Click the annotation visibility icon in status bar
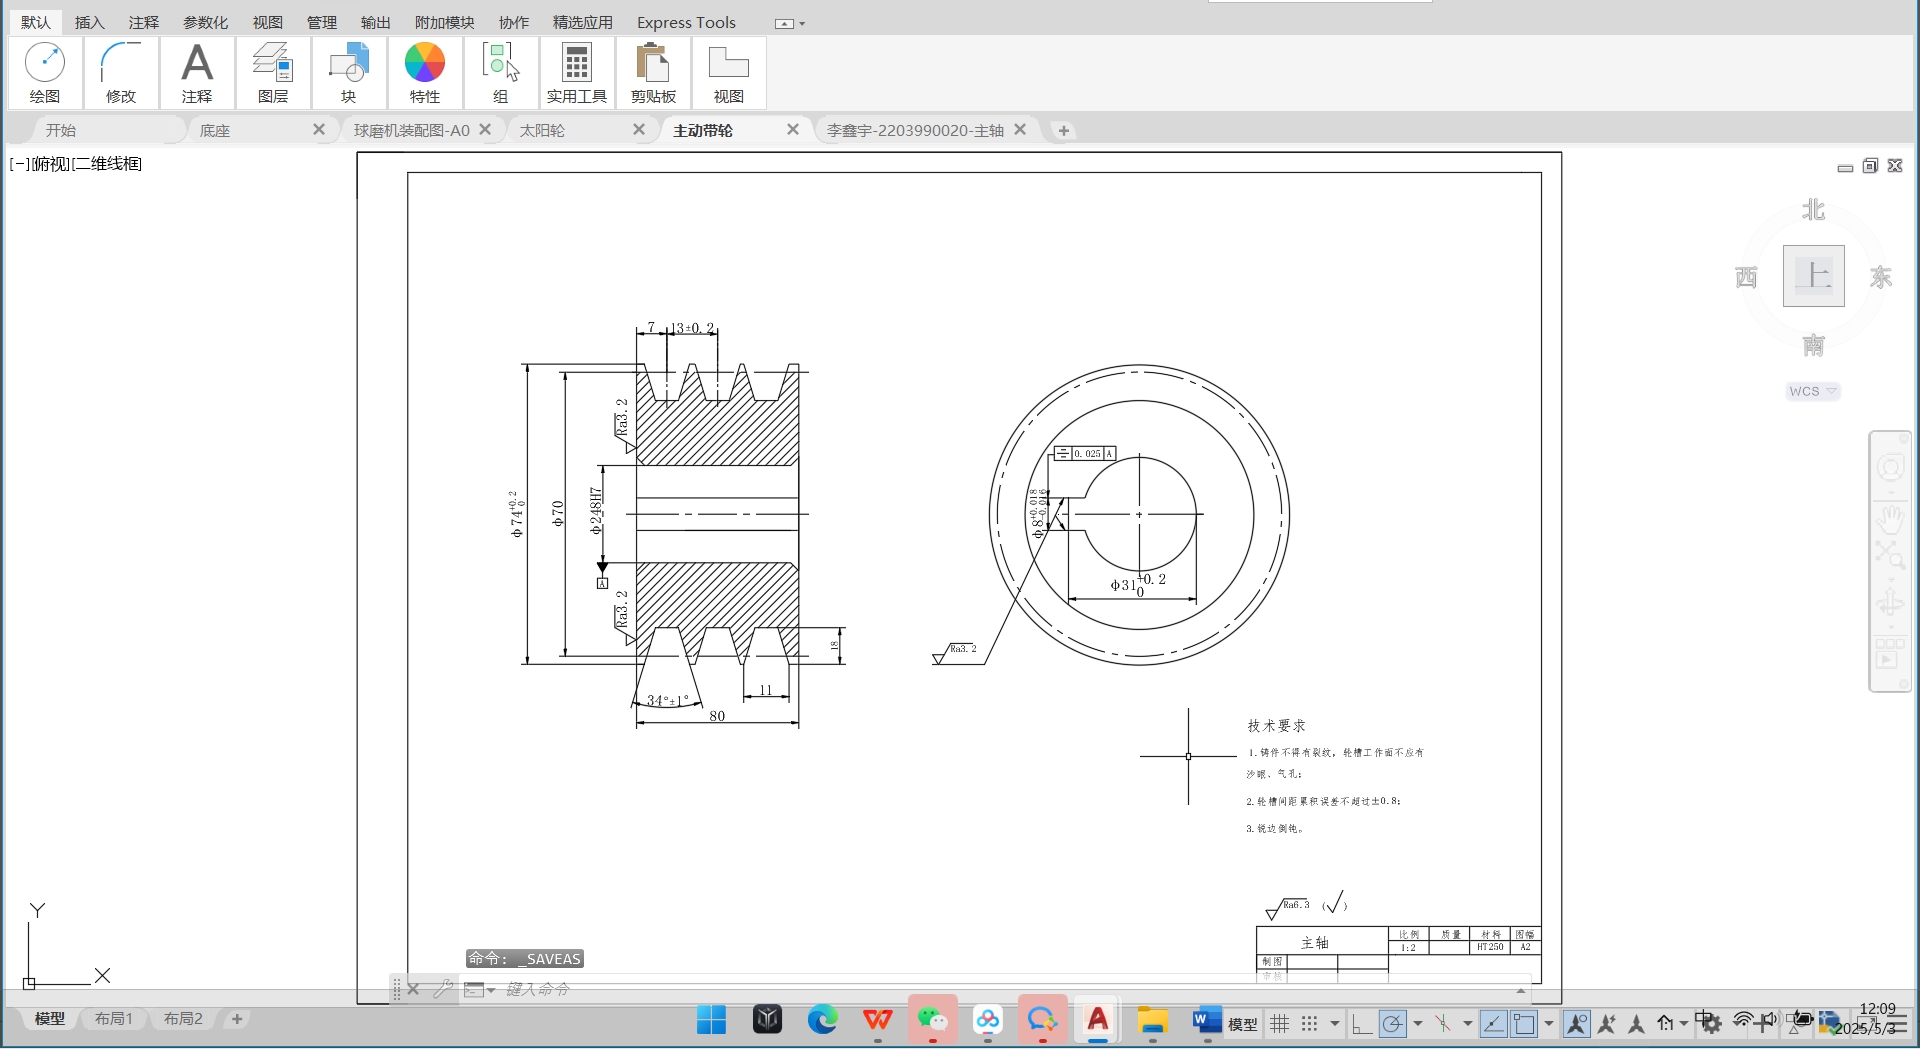Screen dimensions: 1920x1049 click(x=1577, y=1023)
